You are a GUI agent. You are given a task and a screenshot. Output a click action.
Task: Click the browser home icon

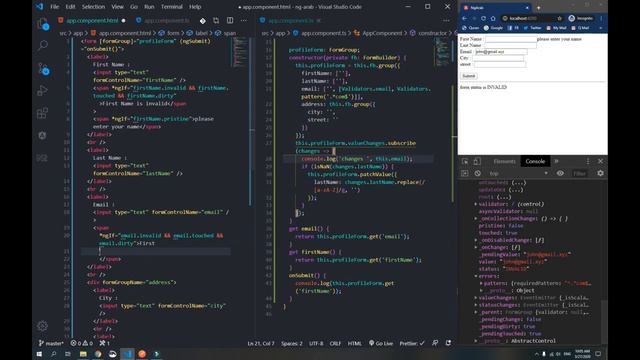[x=493, y=18]
